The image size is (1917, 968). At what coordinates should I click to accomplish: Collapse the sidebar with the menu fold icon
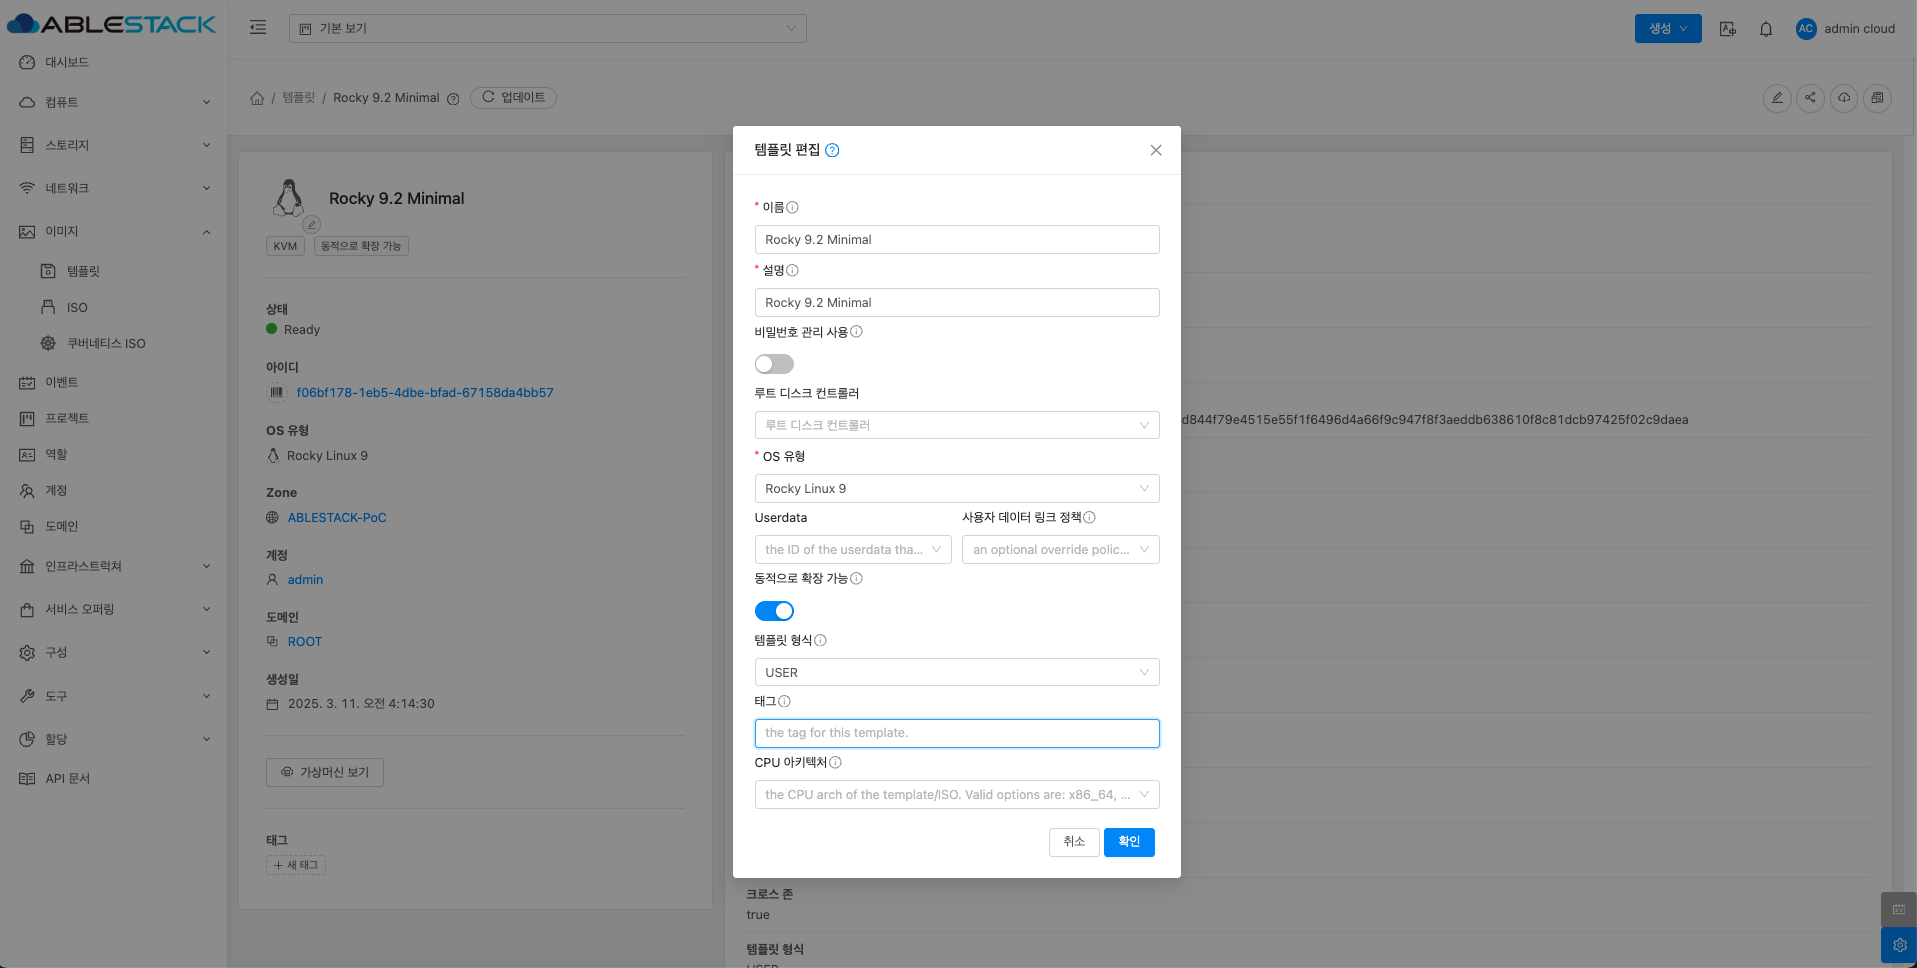[258, 28]
